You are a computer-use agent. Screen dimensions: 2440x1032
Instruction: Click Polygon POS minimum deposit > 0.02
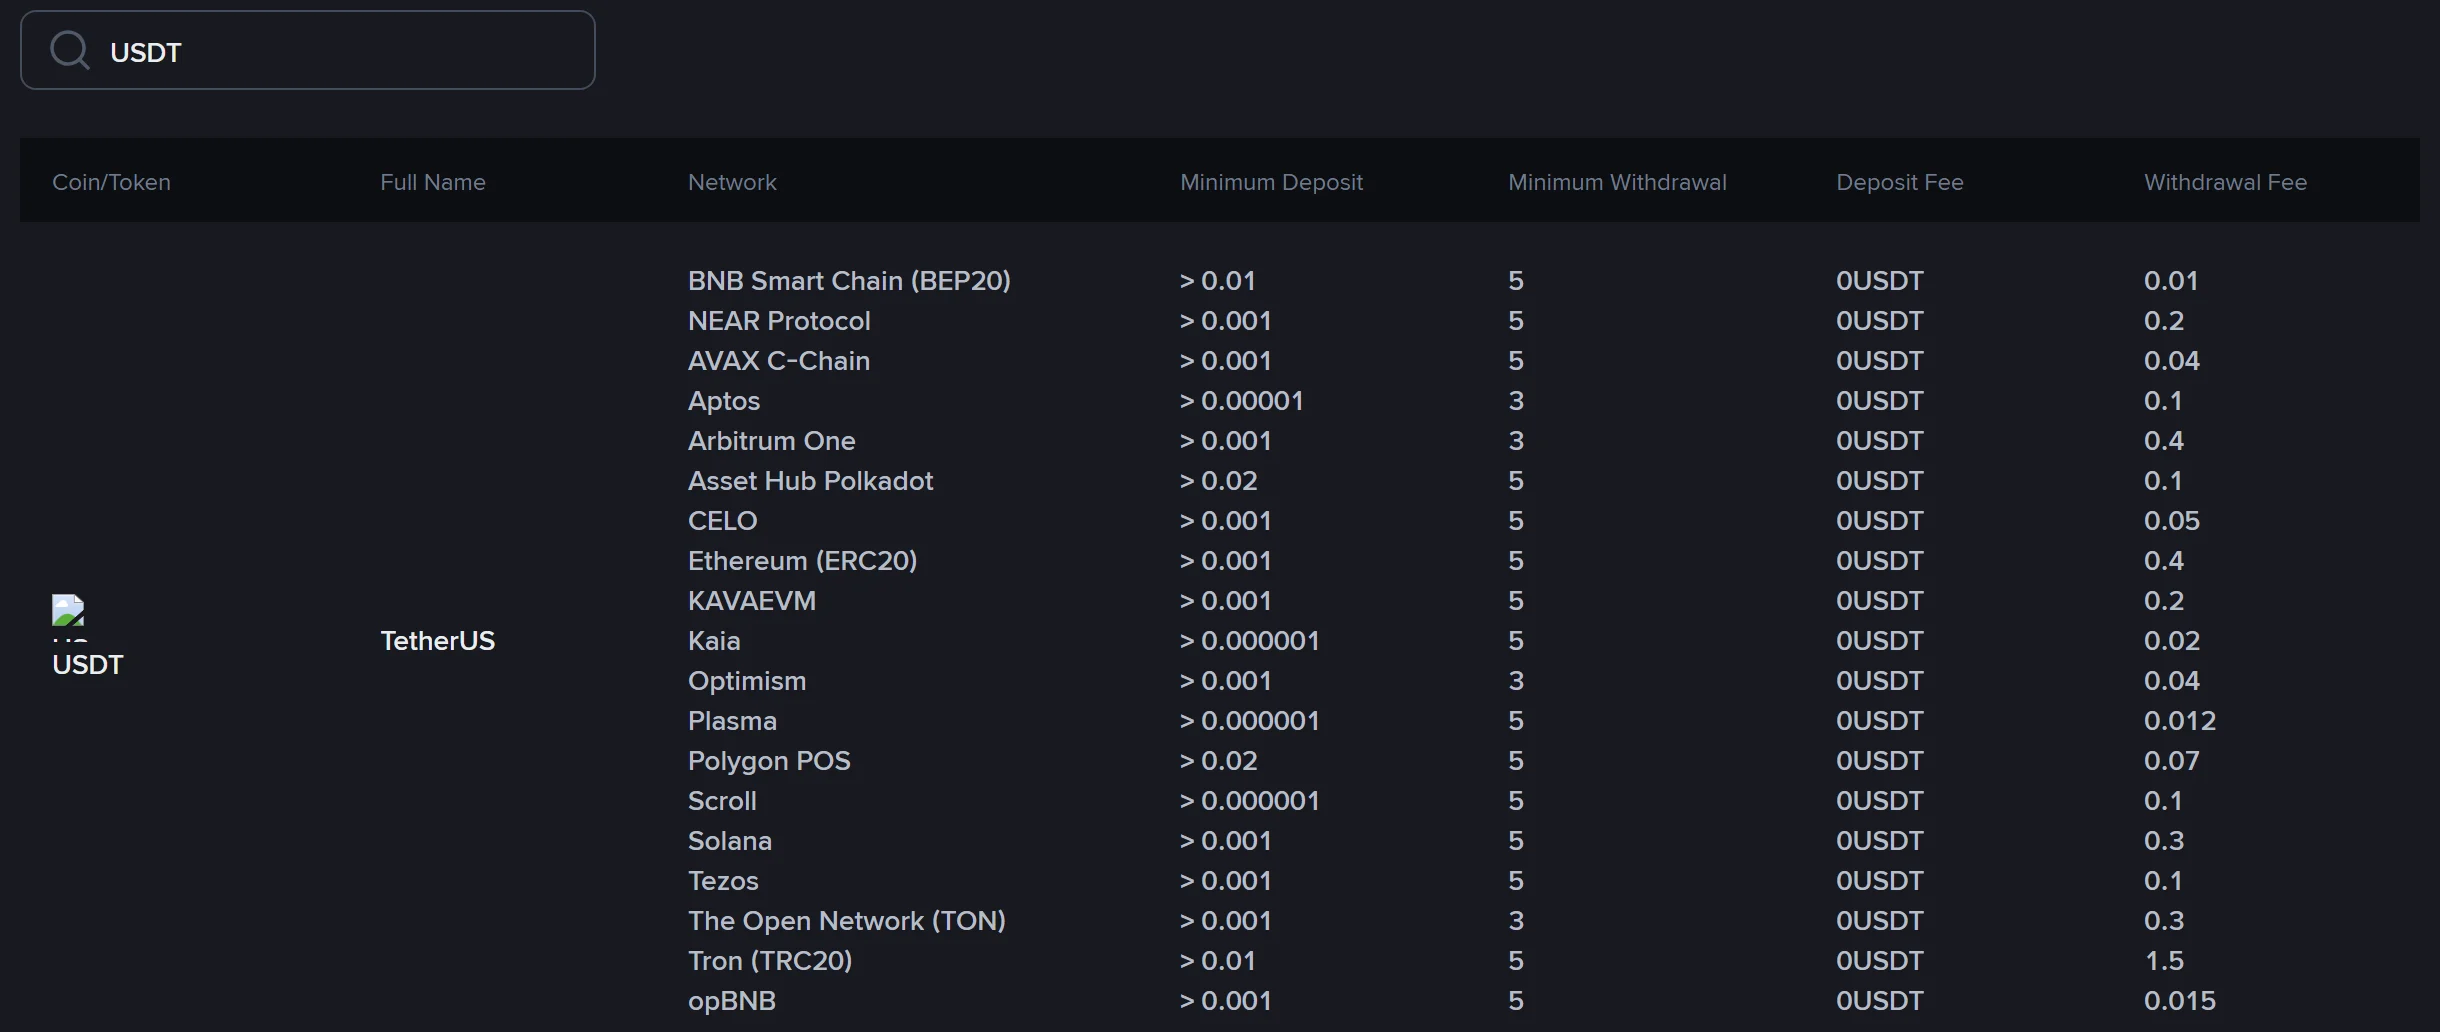[x=1219, y=761]
